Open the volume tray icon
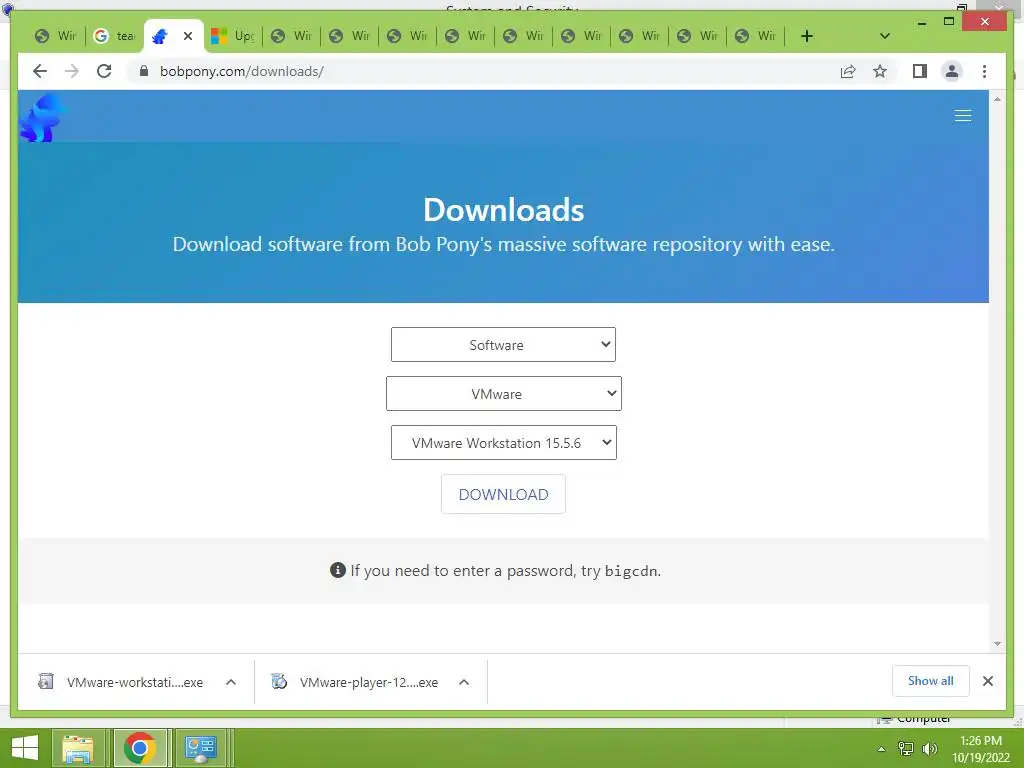This screenshot has height=768, width=1024. (929, 749)
